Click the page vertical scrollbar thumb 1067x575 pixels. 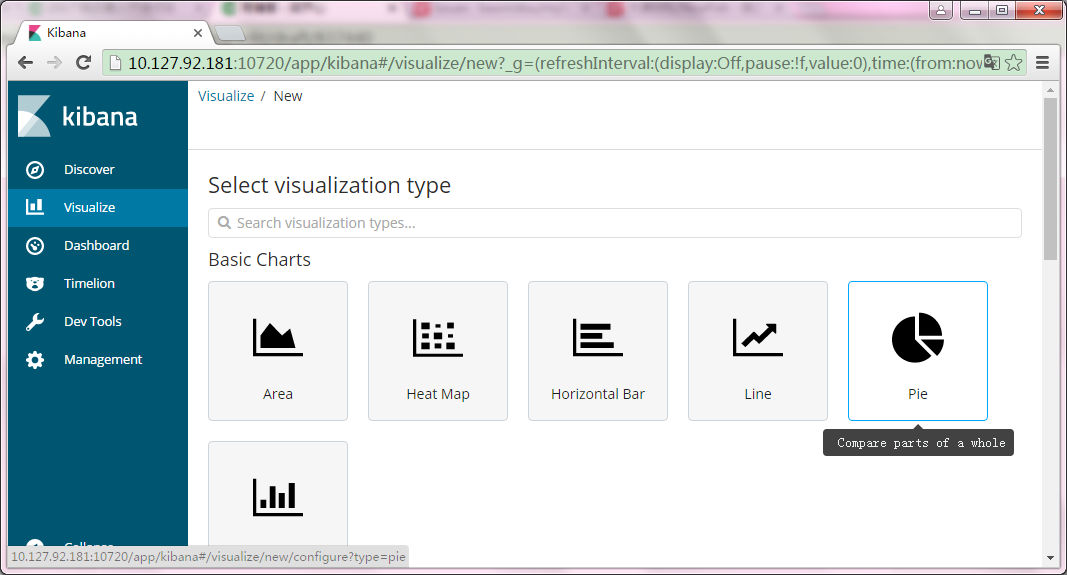[x=1050, y=178]
